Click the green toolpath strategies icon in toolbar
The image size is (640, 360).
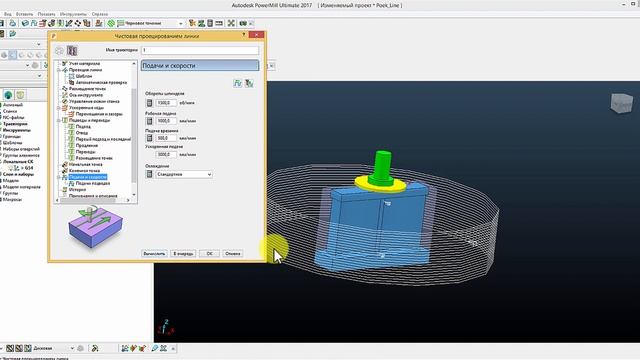(111, 23)
